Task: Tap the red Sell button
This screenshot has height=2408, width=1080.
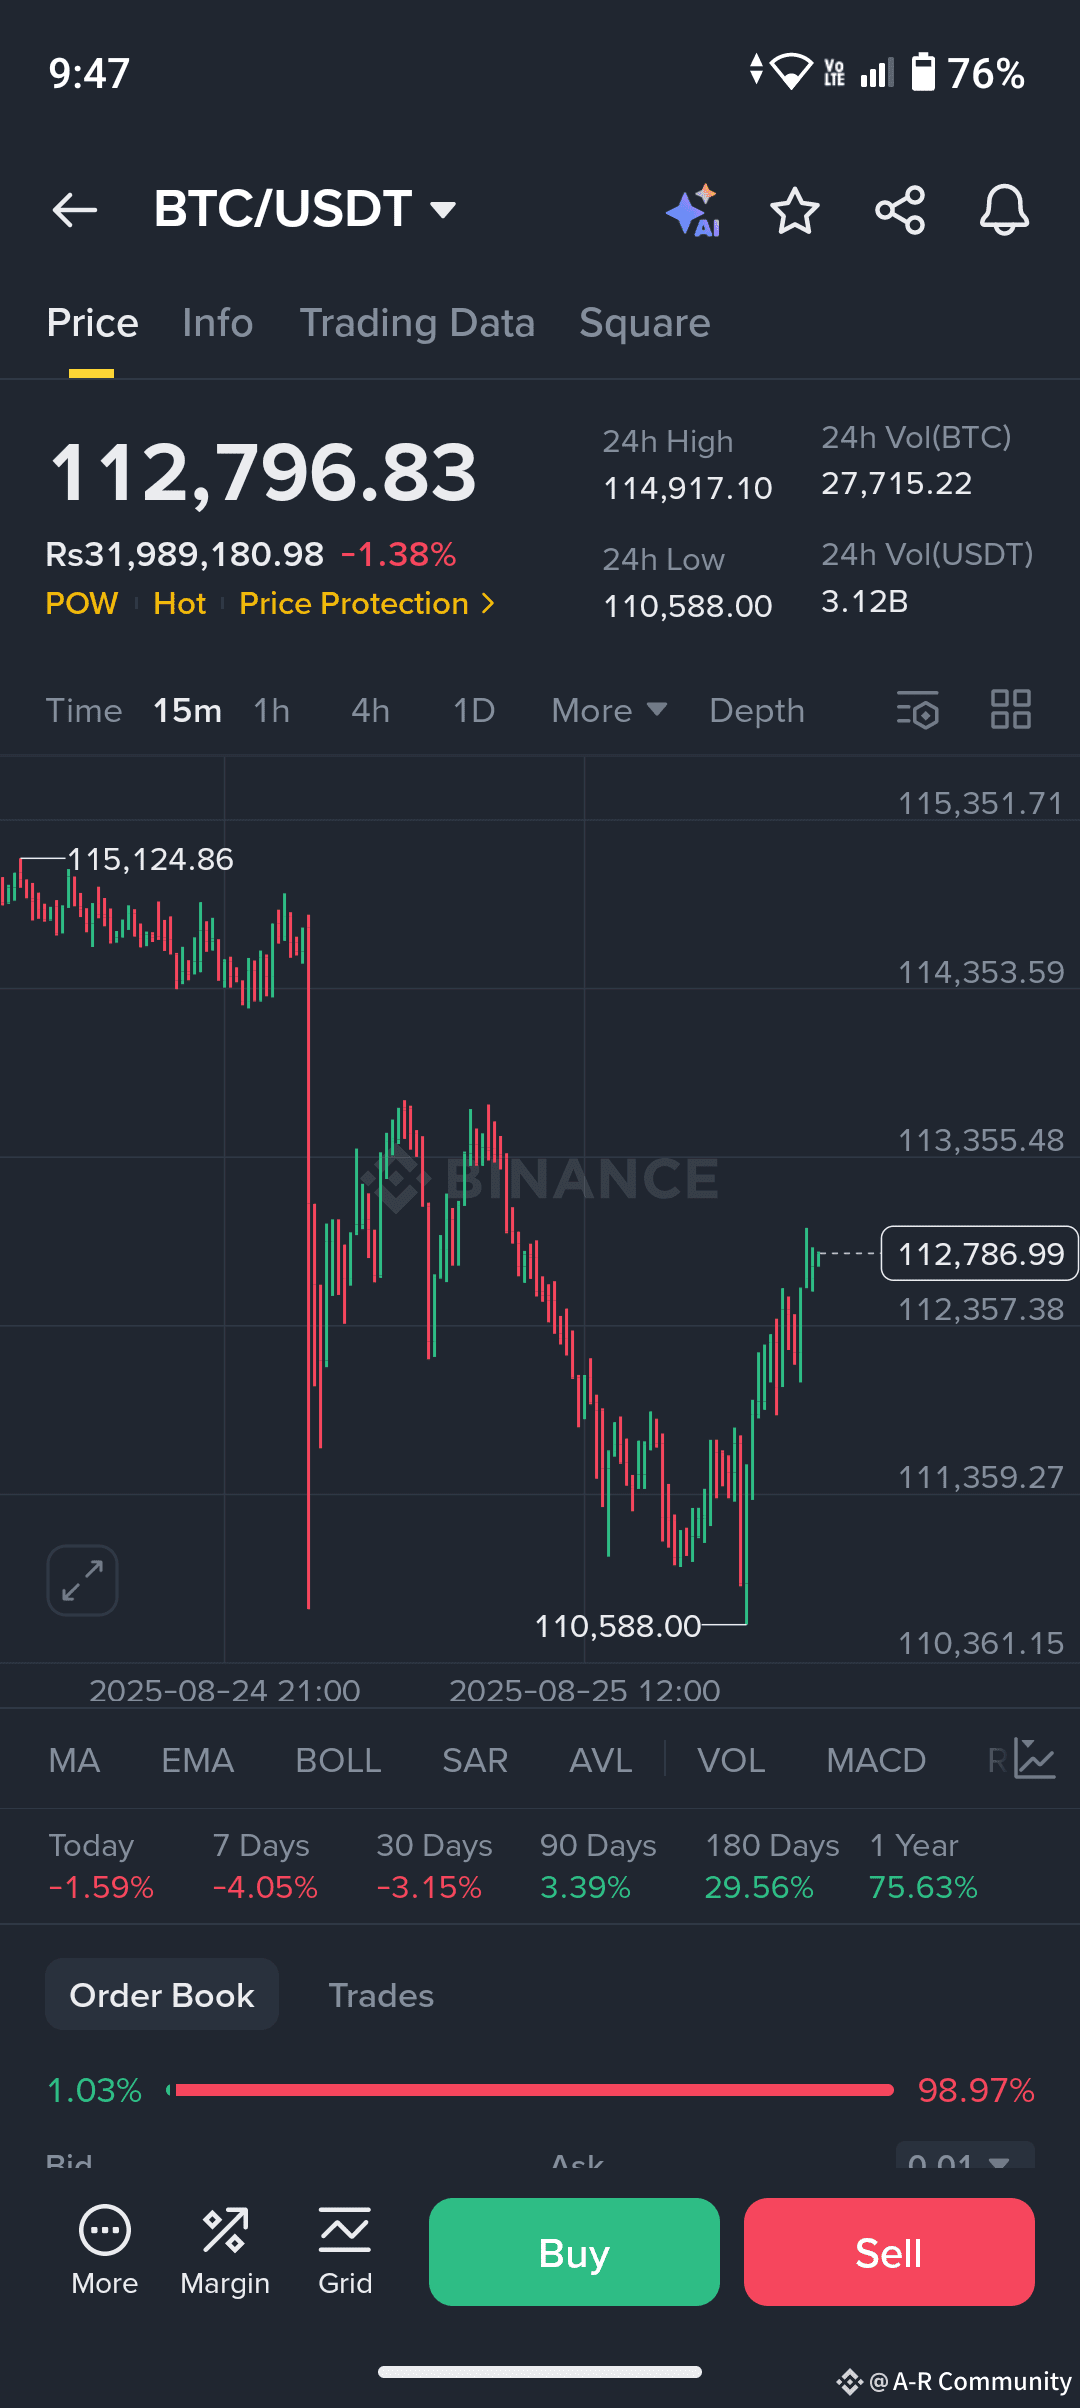Action: pyautogui.click(x=889, y=2252)
